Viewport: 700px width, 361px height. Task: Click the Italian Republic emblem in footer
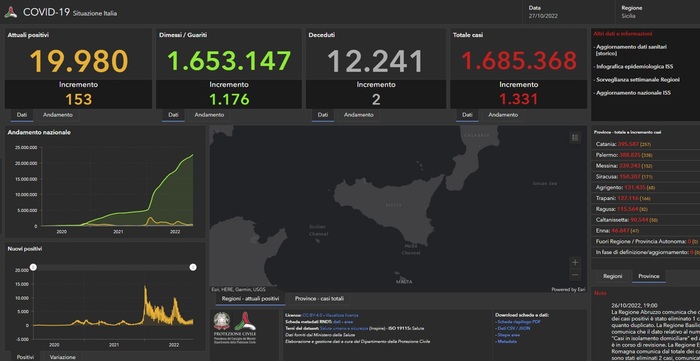click(222, 321)
